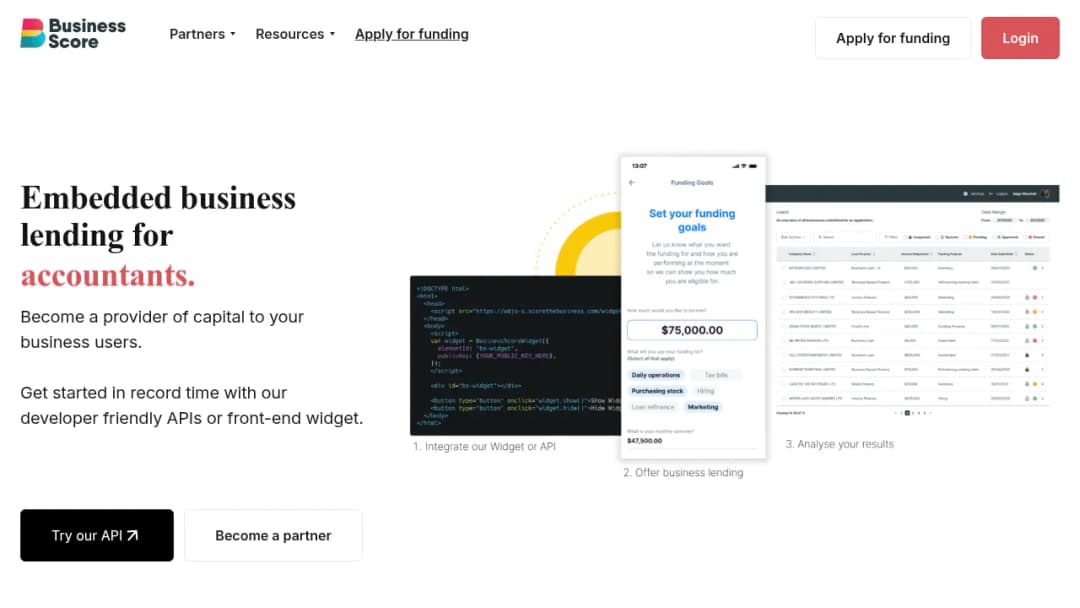Select the Tax bills tag

[716, 375]
